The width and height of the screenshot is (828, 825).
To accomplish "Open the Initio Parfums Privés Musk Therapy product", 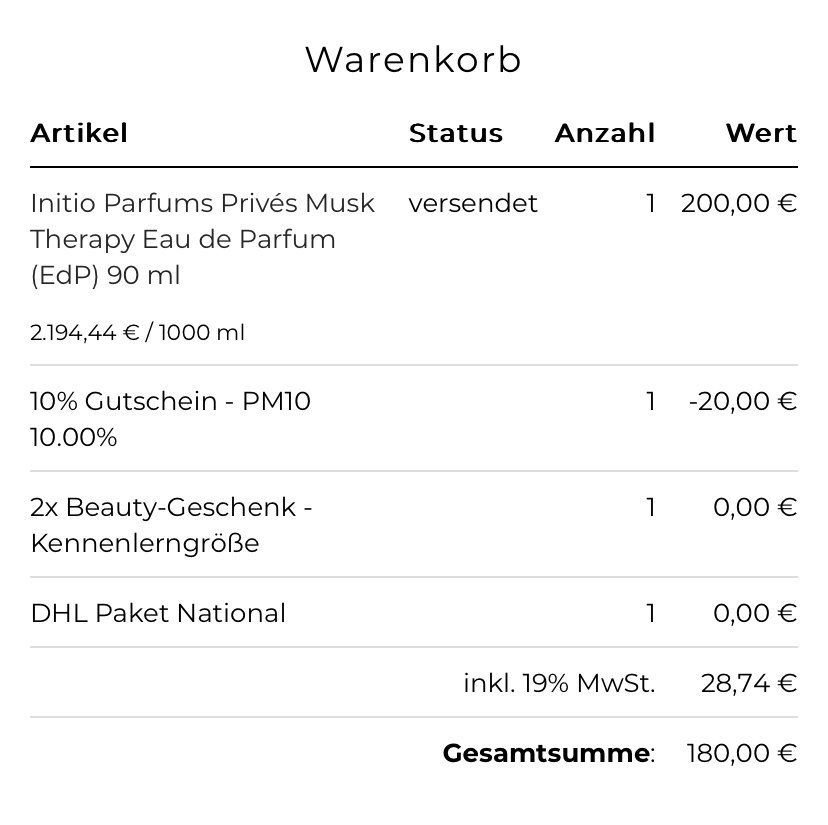I will [x=202, y=239].
